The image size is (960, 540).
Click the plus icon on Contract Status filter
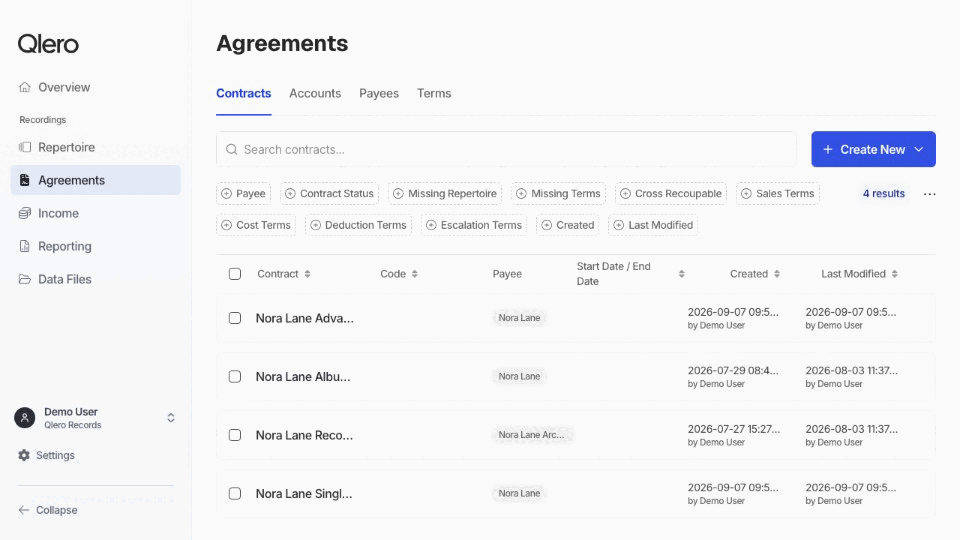(x=290, y=193)
